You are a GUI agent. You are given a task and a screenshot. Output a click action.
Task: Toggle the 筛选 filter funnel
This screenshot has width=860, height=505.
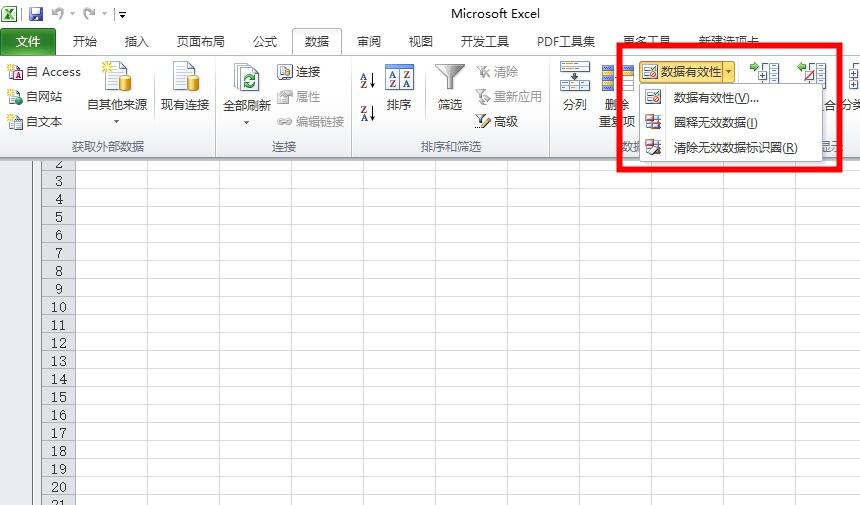(x=450, y=88)
